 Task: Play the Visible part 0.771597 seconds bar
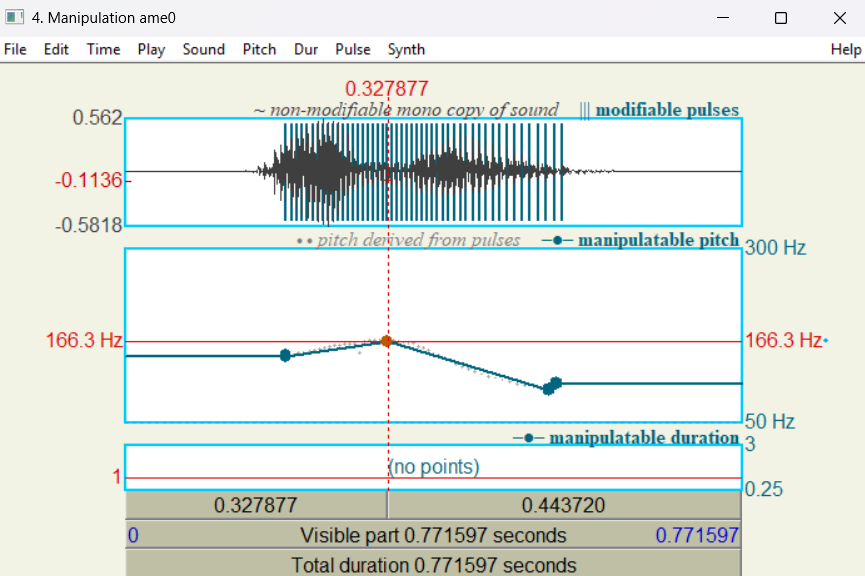pyautogui.click(x=433, y=535)
